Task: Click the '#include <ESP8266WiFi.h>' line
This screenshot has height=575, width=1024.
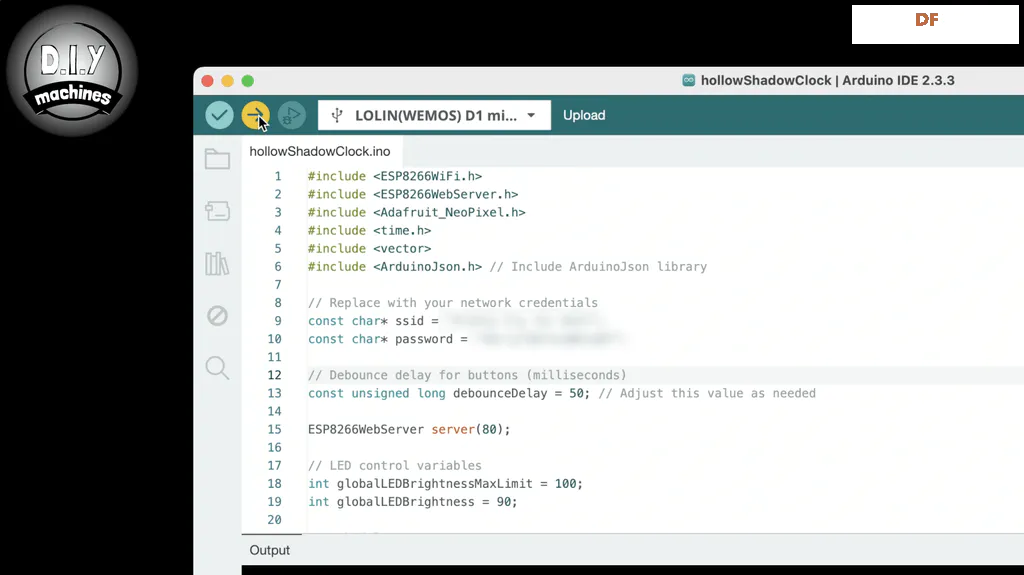Action: (395, 176)
